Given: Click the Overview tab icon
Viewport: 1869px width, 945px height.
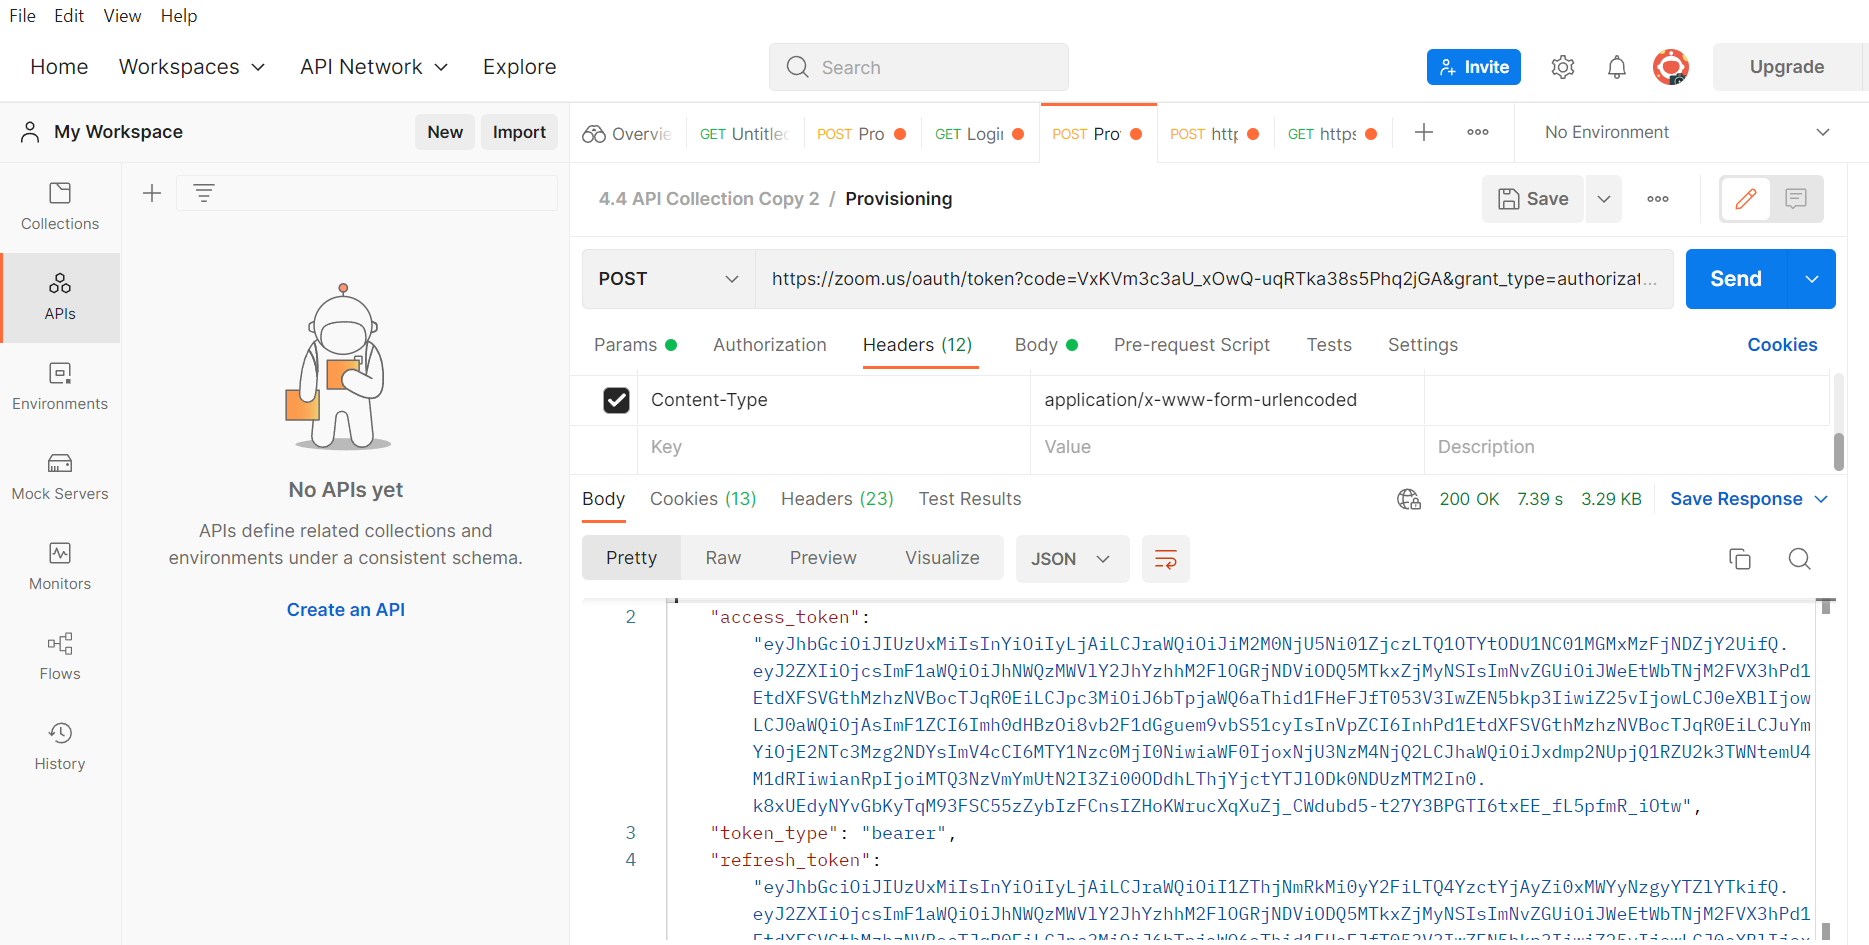Looking at the screenshot, I should [594, 134].
